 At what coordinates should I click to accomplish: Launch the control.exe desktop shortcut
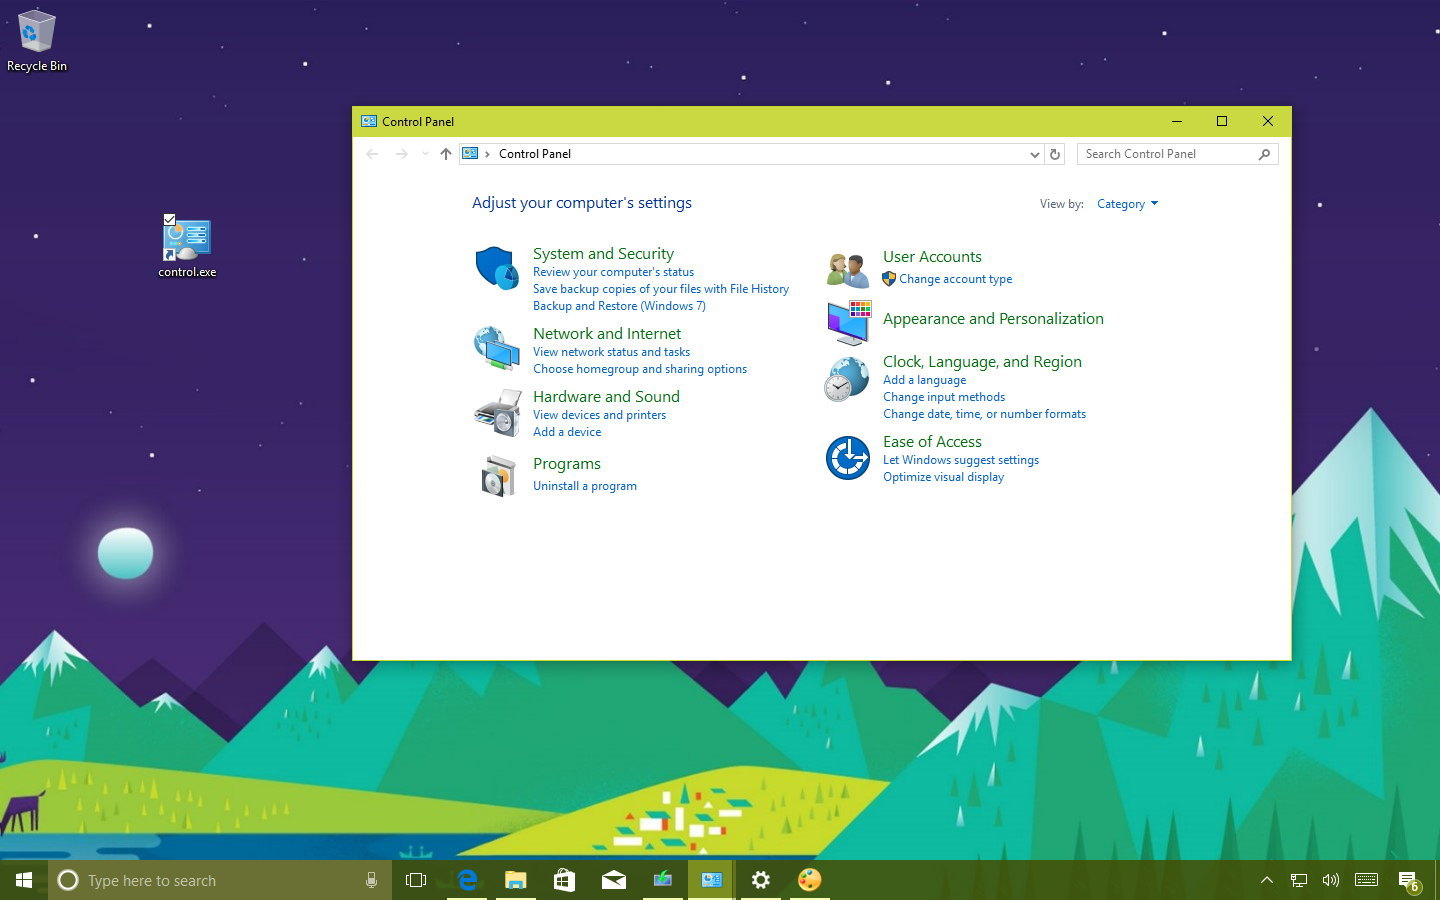(186, 238)
